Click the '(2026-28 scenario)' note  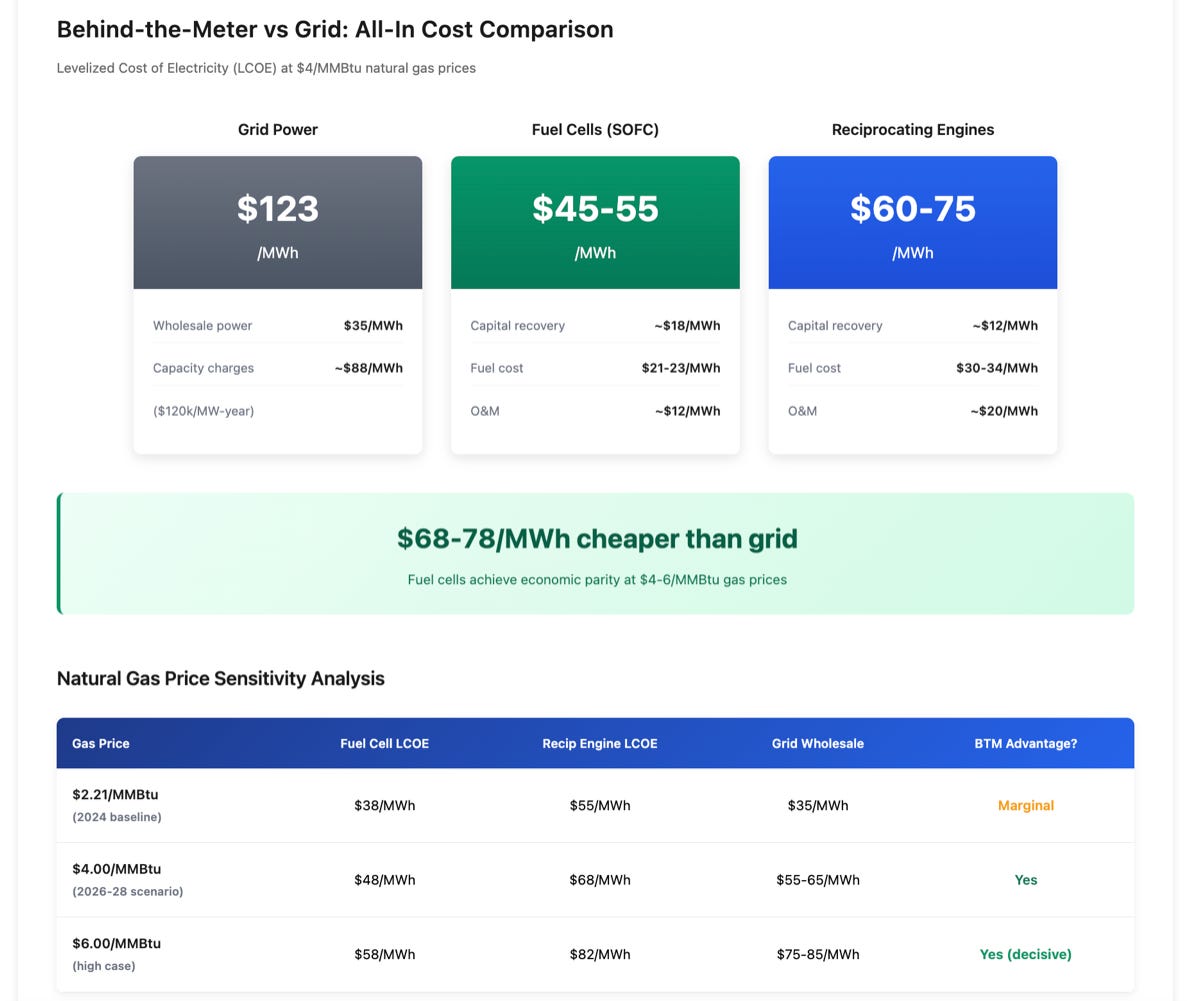click(128, 891)
